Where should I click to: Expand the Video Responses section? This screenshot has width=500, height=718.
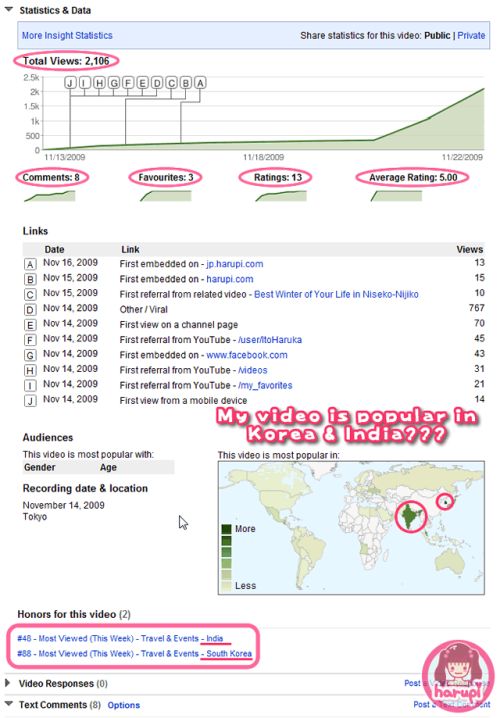(x=7, y=683)
